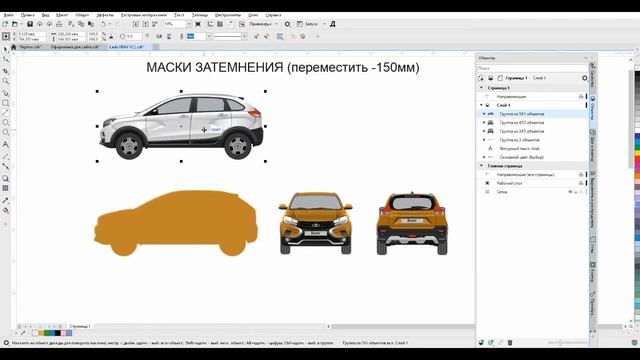640x360 pixels.
Task: Click the search field in Objects panel
Action: 532,68
